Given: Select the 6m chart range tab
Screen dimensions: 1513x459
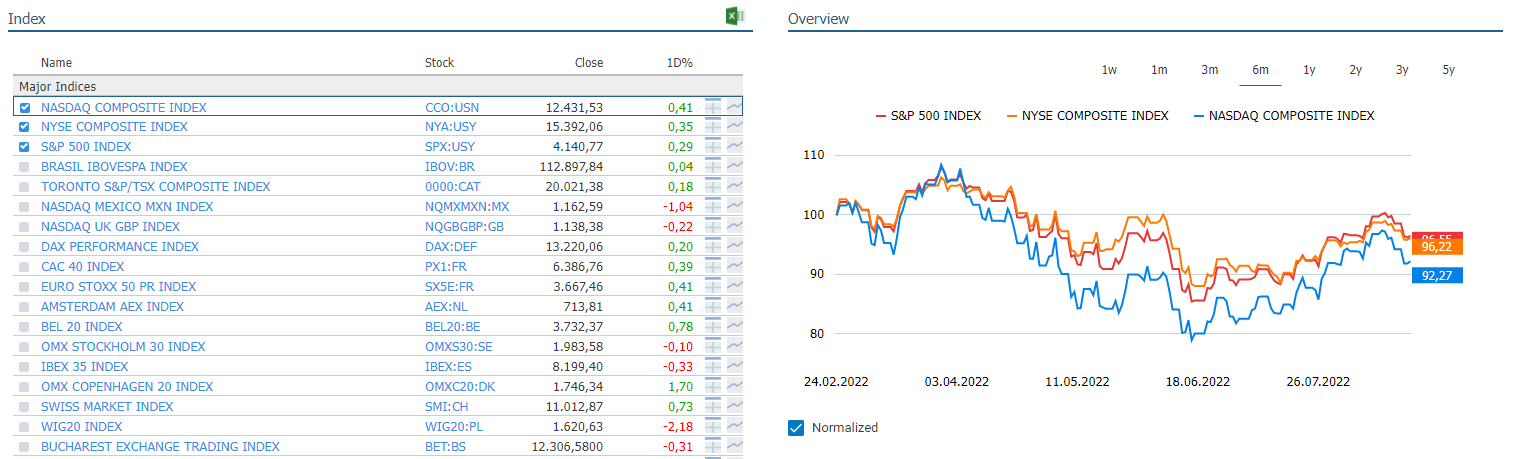Looking at the screenshot, I should (1260, 70).
